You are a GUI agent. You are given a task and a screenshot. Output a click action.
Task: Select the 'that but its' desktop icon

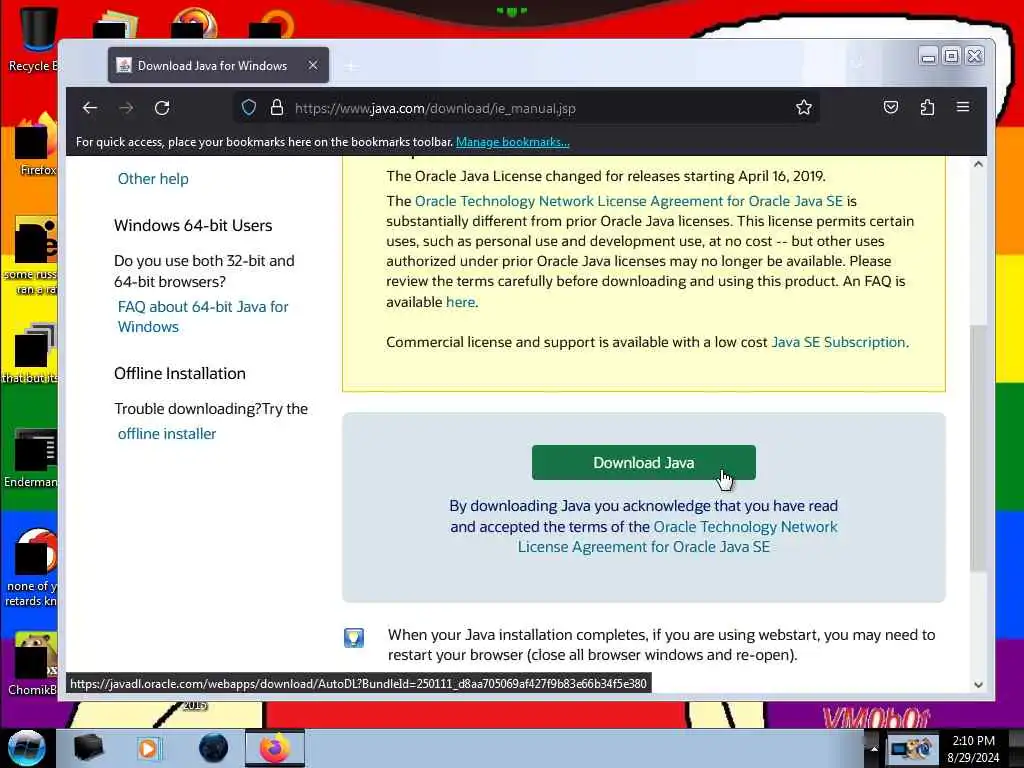coord(31,354)
